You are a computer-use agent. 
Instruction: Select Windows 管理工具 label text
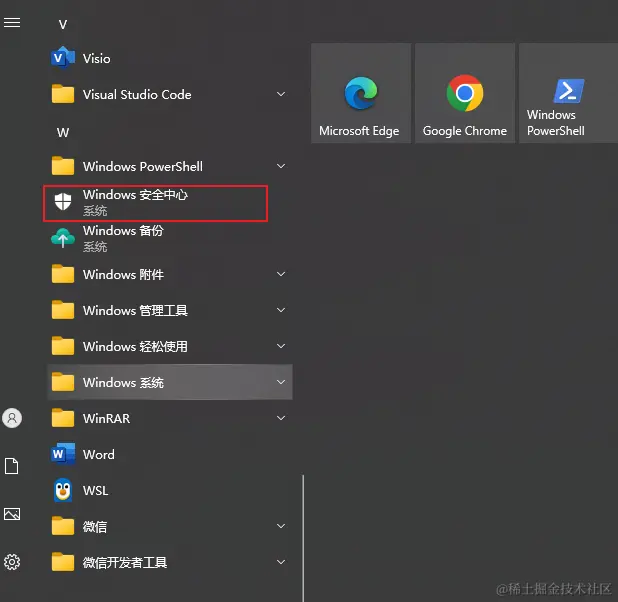coord(135,311)
